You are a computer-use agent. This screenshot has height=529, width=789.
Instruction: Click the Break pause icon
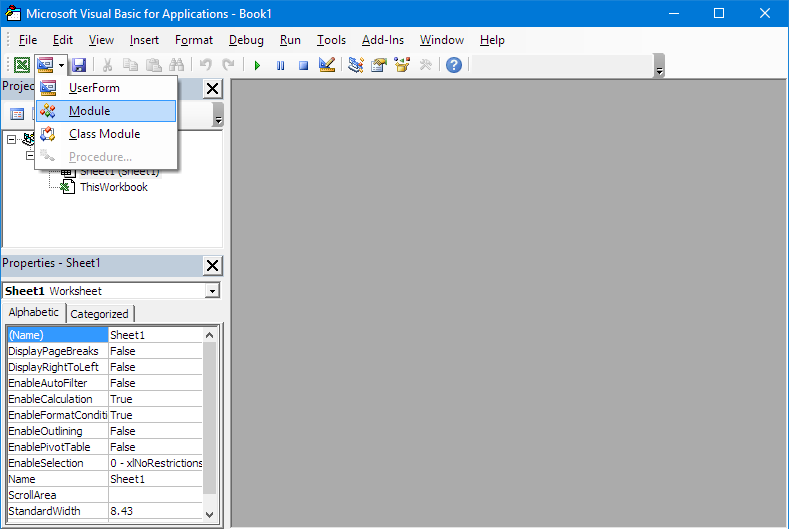pyautogui.click(x=280, y=65)
